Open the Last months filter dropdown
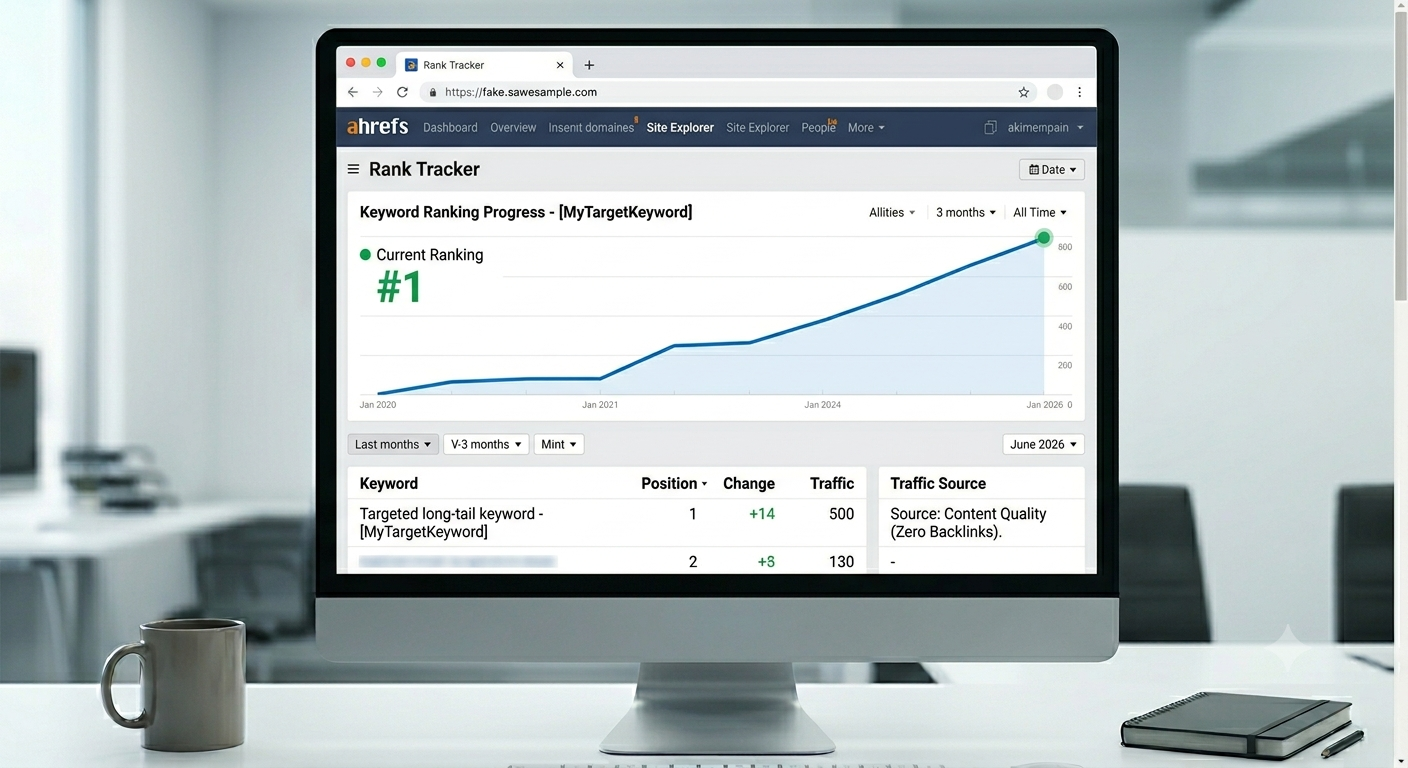 point(393,444)
